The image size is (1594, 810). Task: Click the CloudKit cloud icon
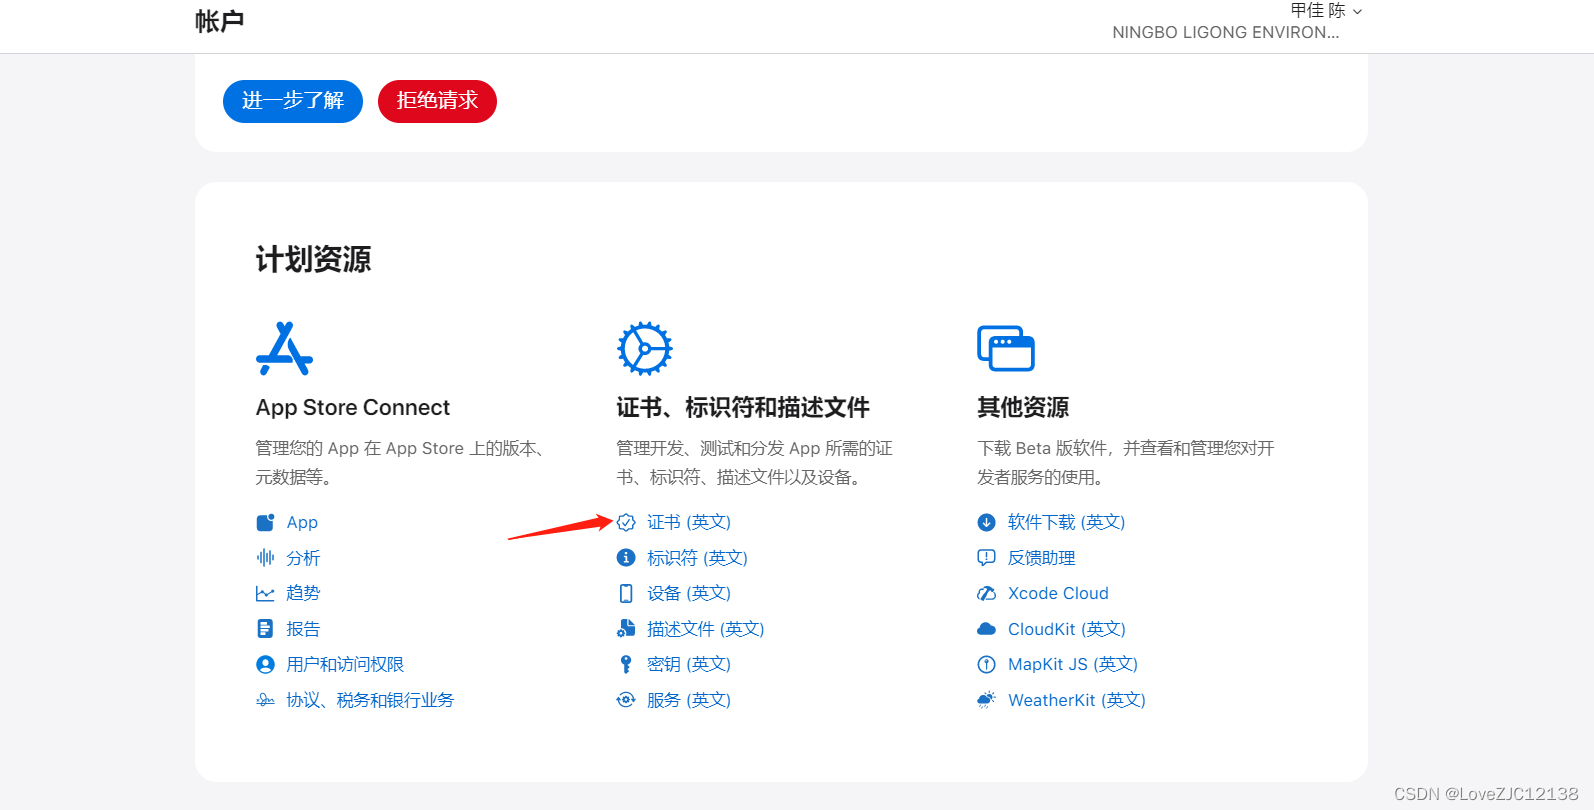point(987,629)
